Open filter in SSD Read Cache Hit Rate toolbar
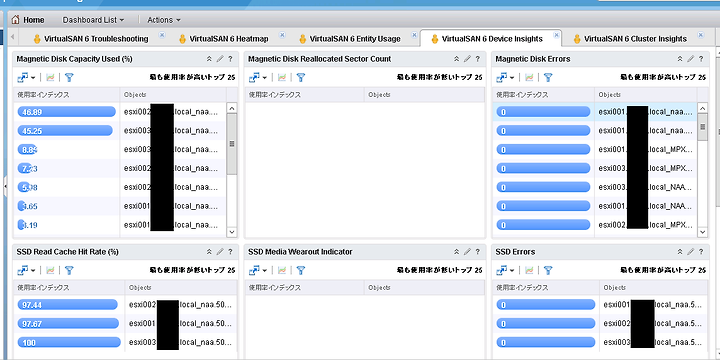The width and height of the screenshot is (720, 360). [x=69, y=270]
